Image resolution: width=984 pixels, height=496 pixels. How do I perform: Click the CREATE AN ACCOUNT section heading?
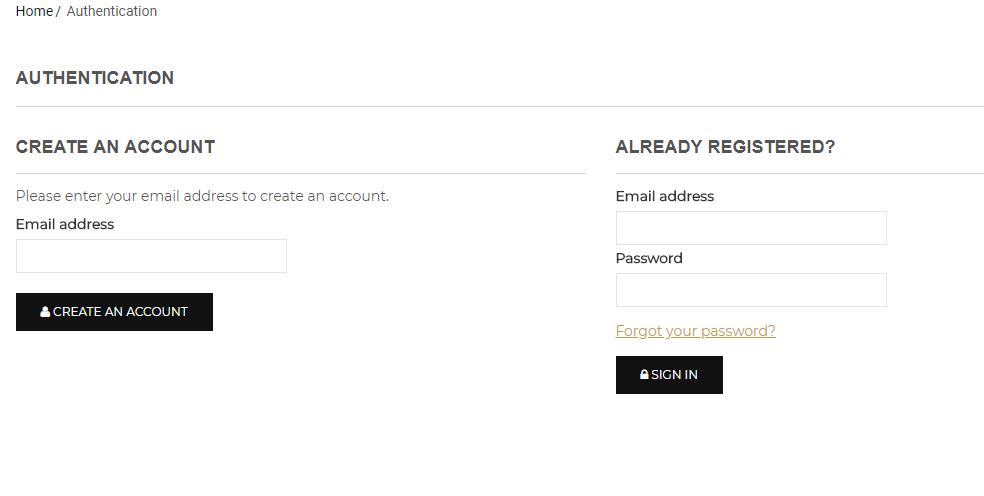[x=115, y=147]
